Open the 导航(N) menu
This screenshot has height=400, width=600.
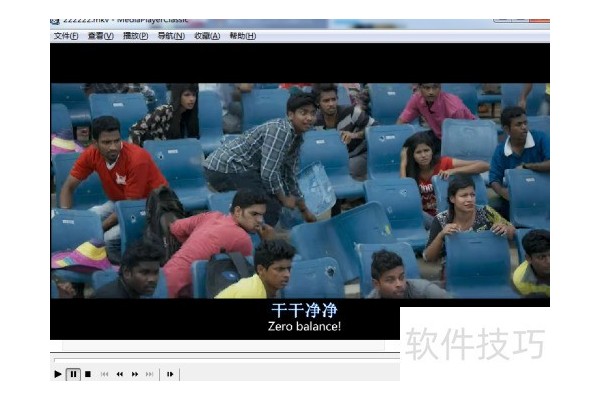coord(171,36)
